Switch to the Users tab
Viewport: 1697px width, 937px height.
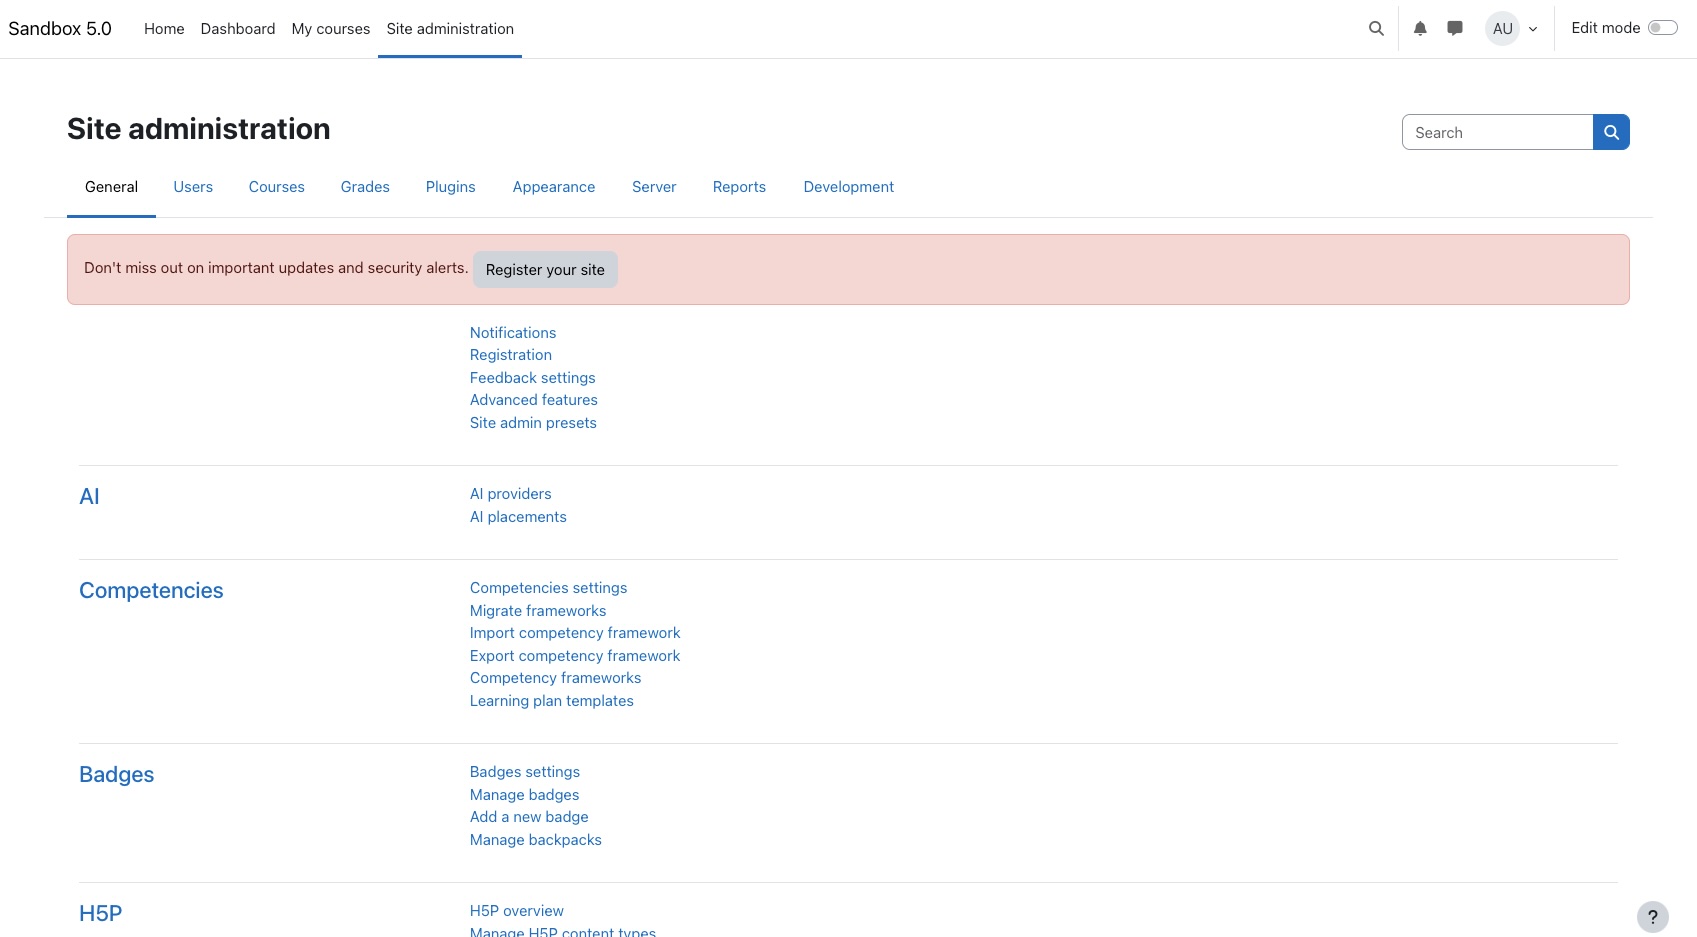tap(193, 186)
